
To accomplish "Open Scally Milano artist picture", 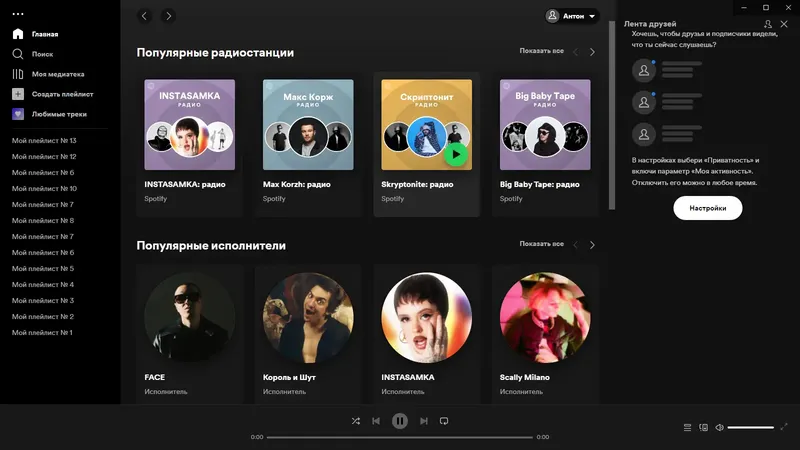I will pos(545,317).
